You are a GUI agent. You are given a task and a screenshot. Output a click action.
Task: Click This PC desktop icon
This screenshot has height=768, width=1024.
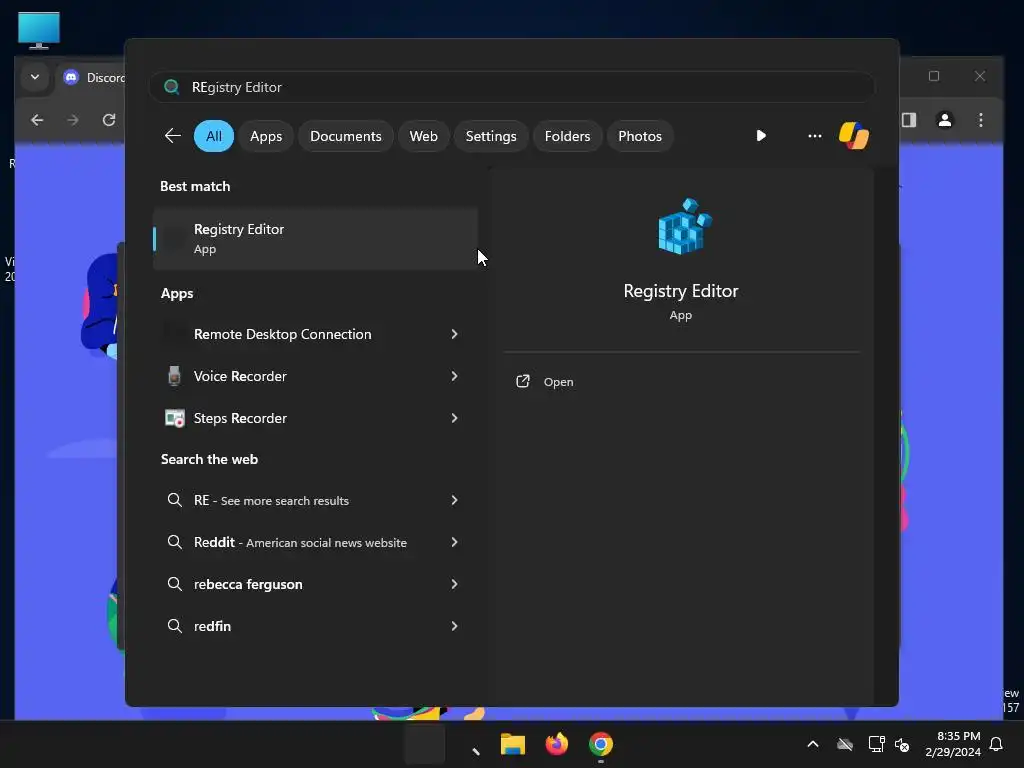pyautogui.click(x=39, y=31)
